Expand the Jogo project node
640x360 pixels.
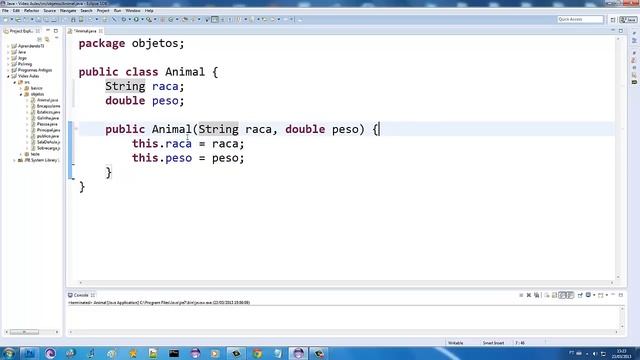[x=8, y=58]
